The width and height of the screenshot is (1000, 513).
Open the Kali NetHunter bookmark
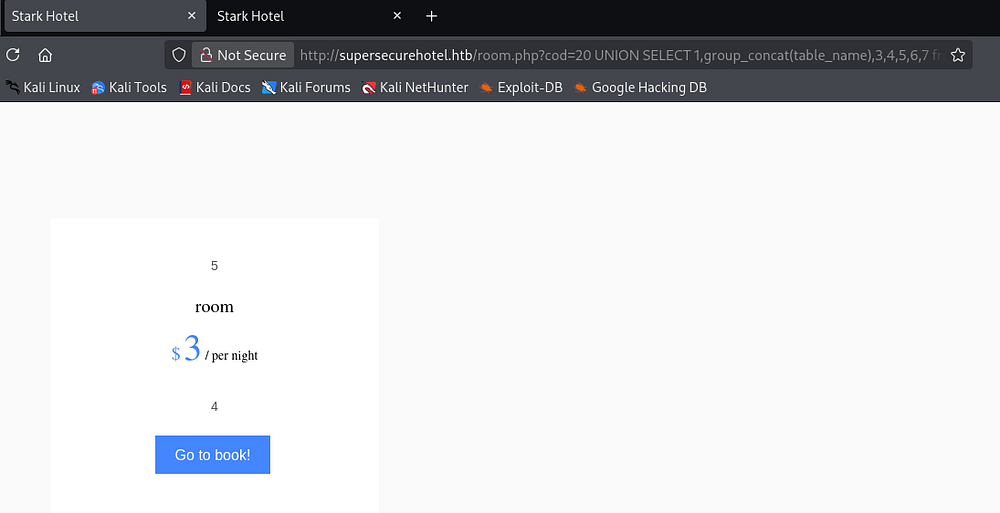pos(415,87)
